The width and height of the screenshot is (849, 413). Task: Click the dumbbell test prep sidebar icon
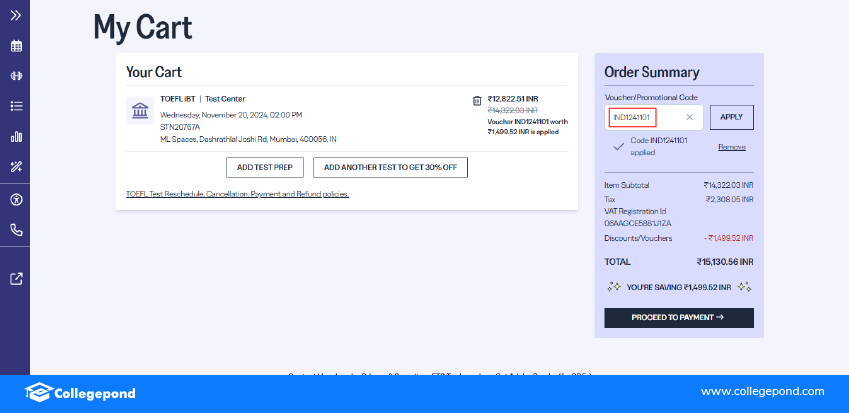15,75
